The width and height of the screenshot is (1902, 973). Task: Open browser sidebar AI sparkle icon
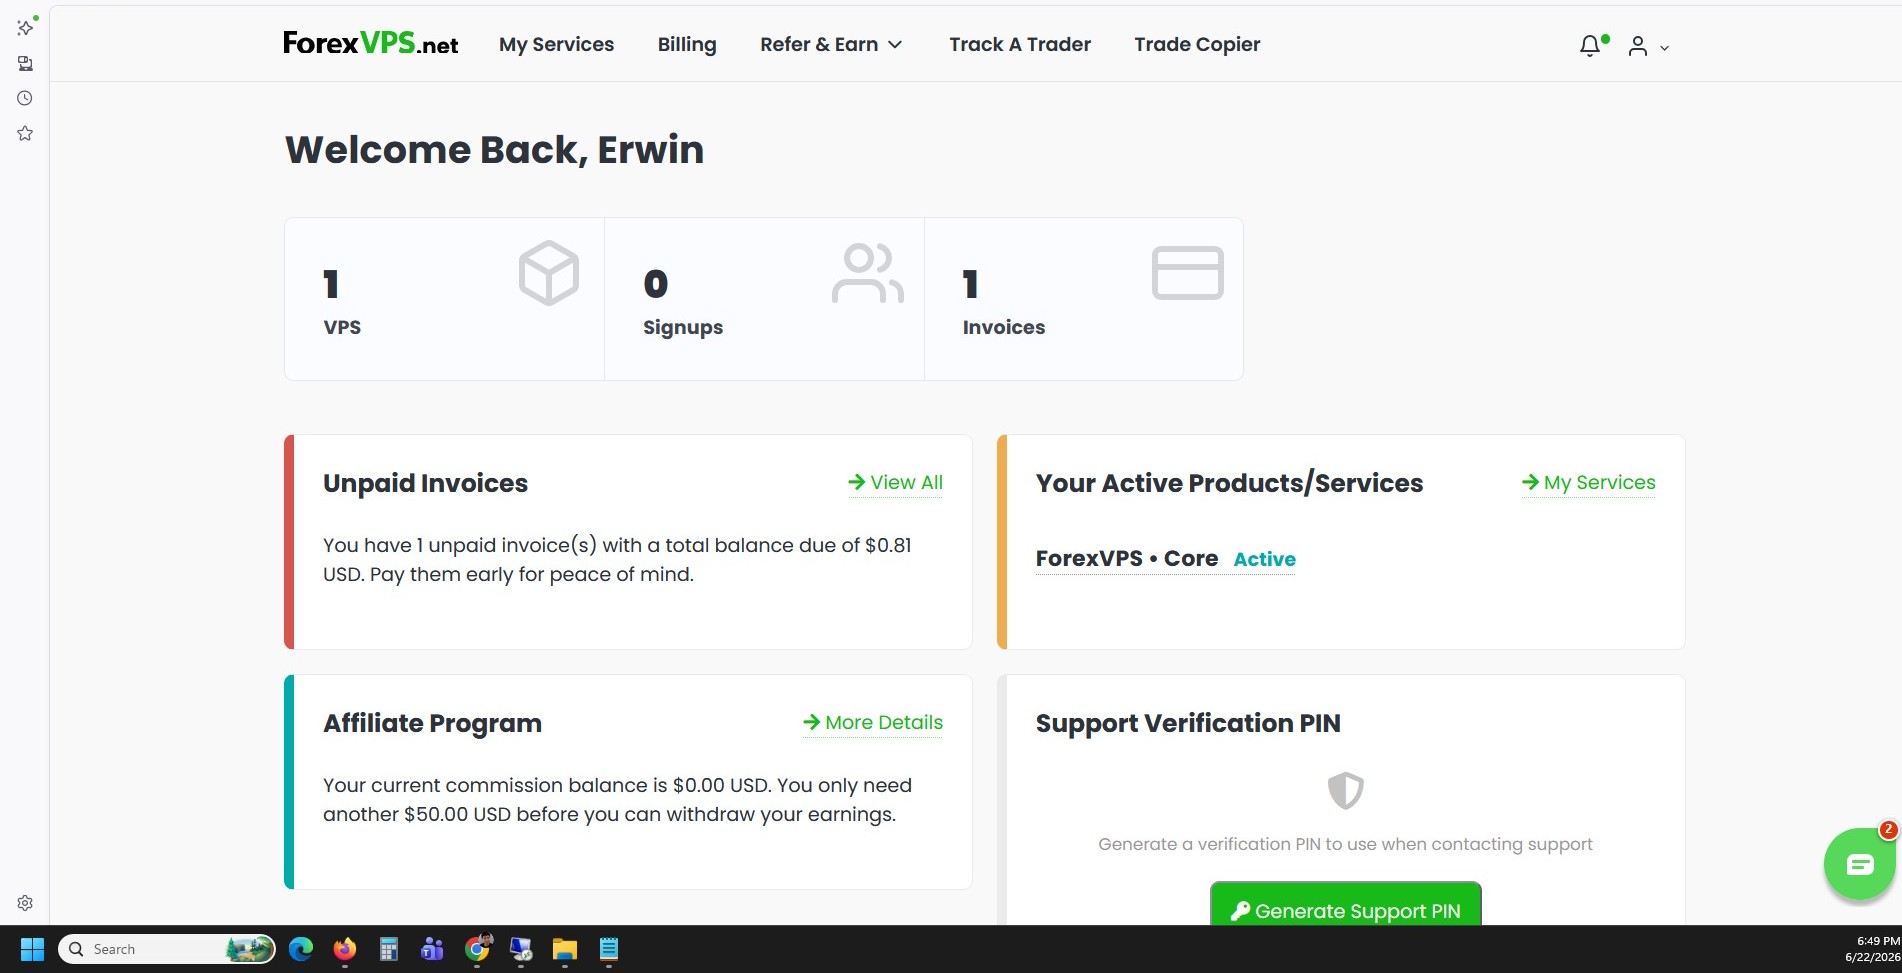click(x=25, y=28)
